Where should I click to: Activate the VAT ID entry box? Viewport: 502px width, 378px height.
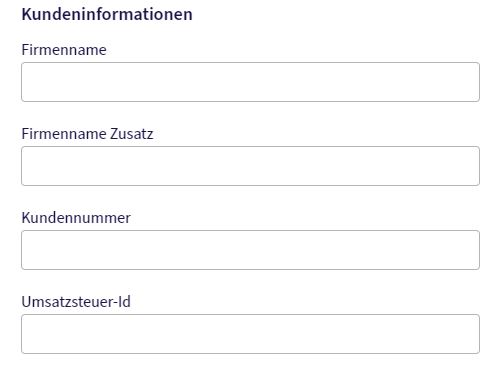point(250,334)
